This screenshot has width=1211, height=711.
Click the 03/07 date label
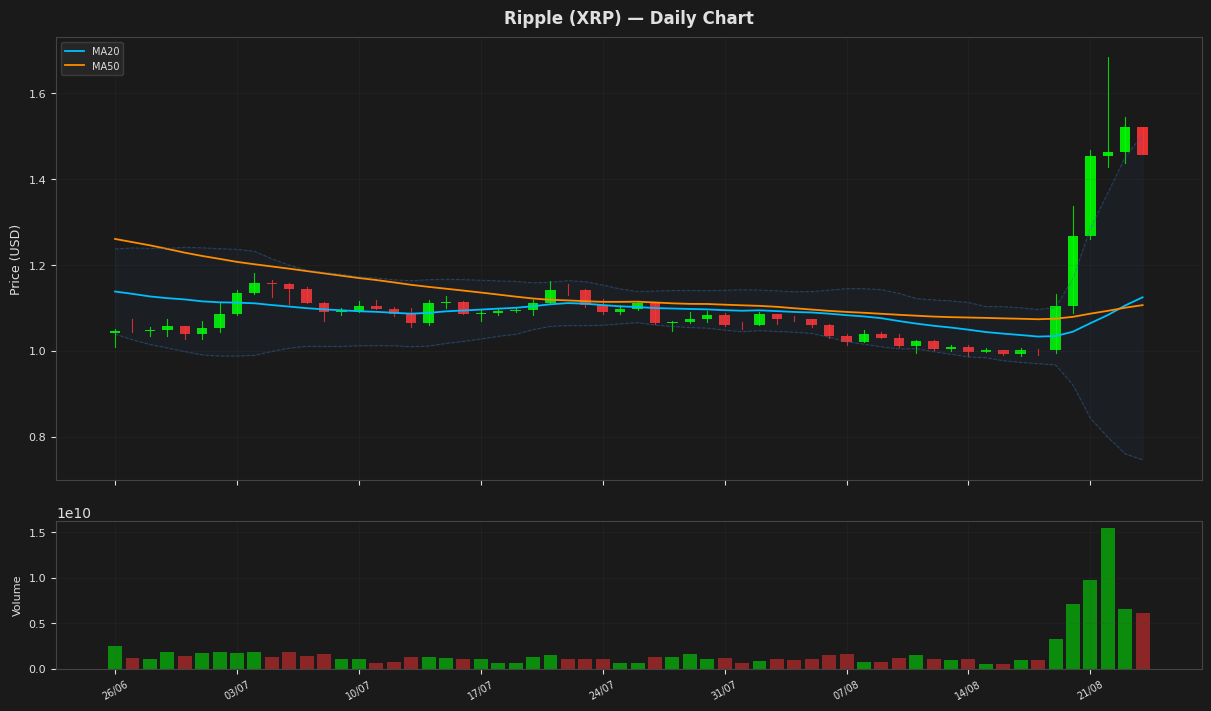click(237, 690)
